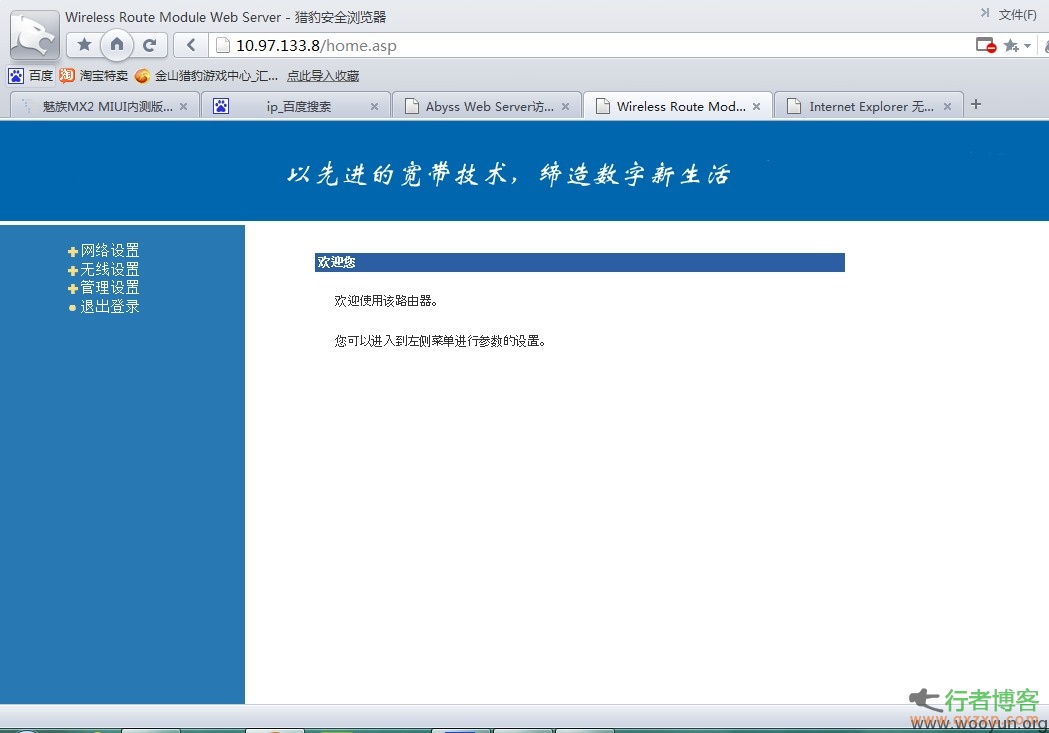Open the 无线设置 menu item
Viewport: 1049px width, 733px height.
click(x=110, y=269)
